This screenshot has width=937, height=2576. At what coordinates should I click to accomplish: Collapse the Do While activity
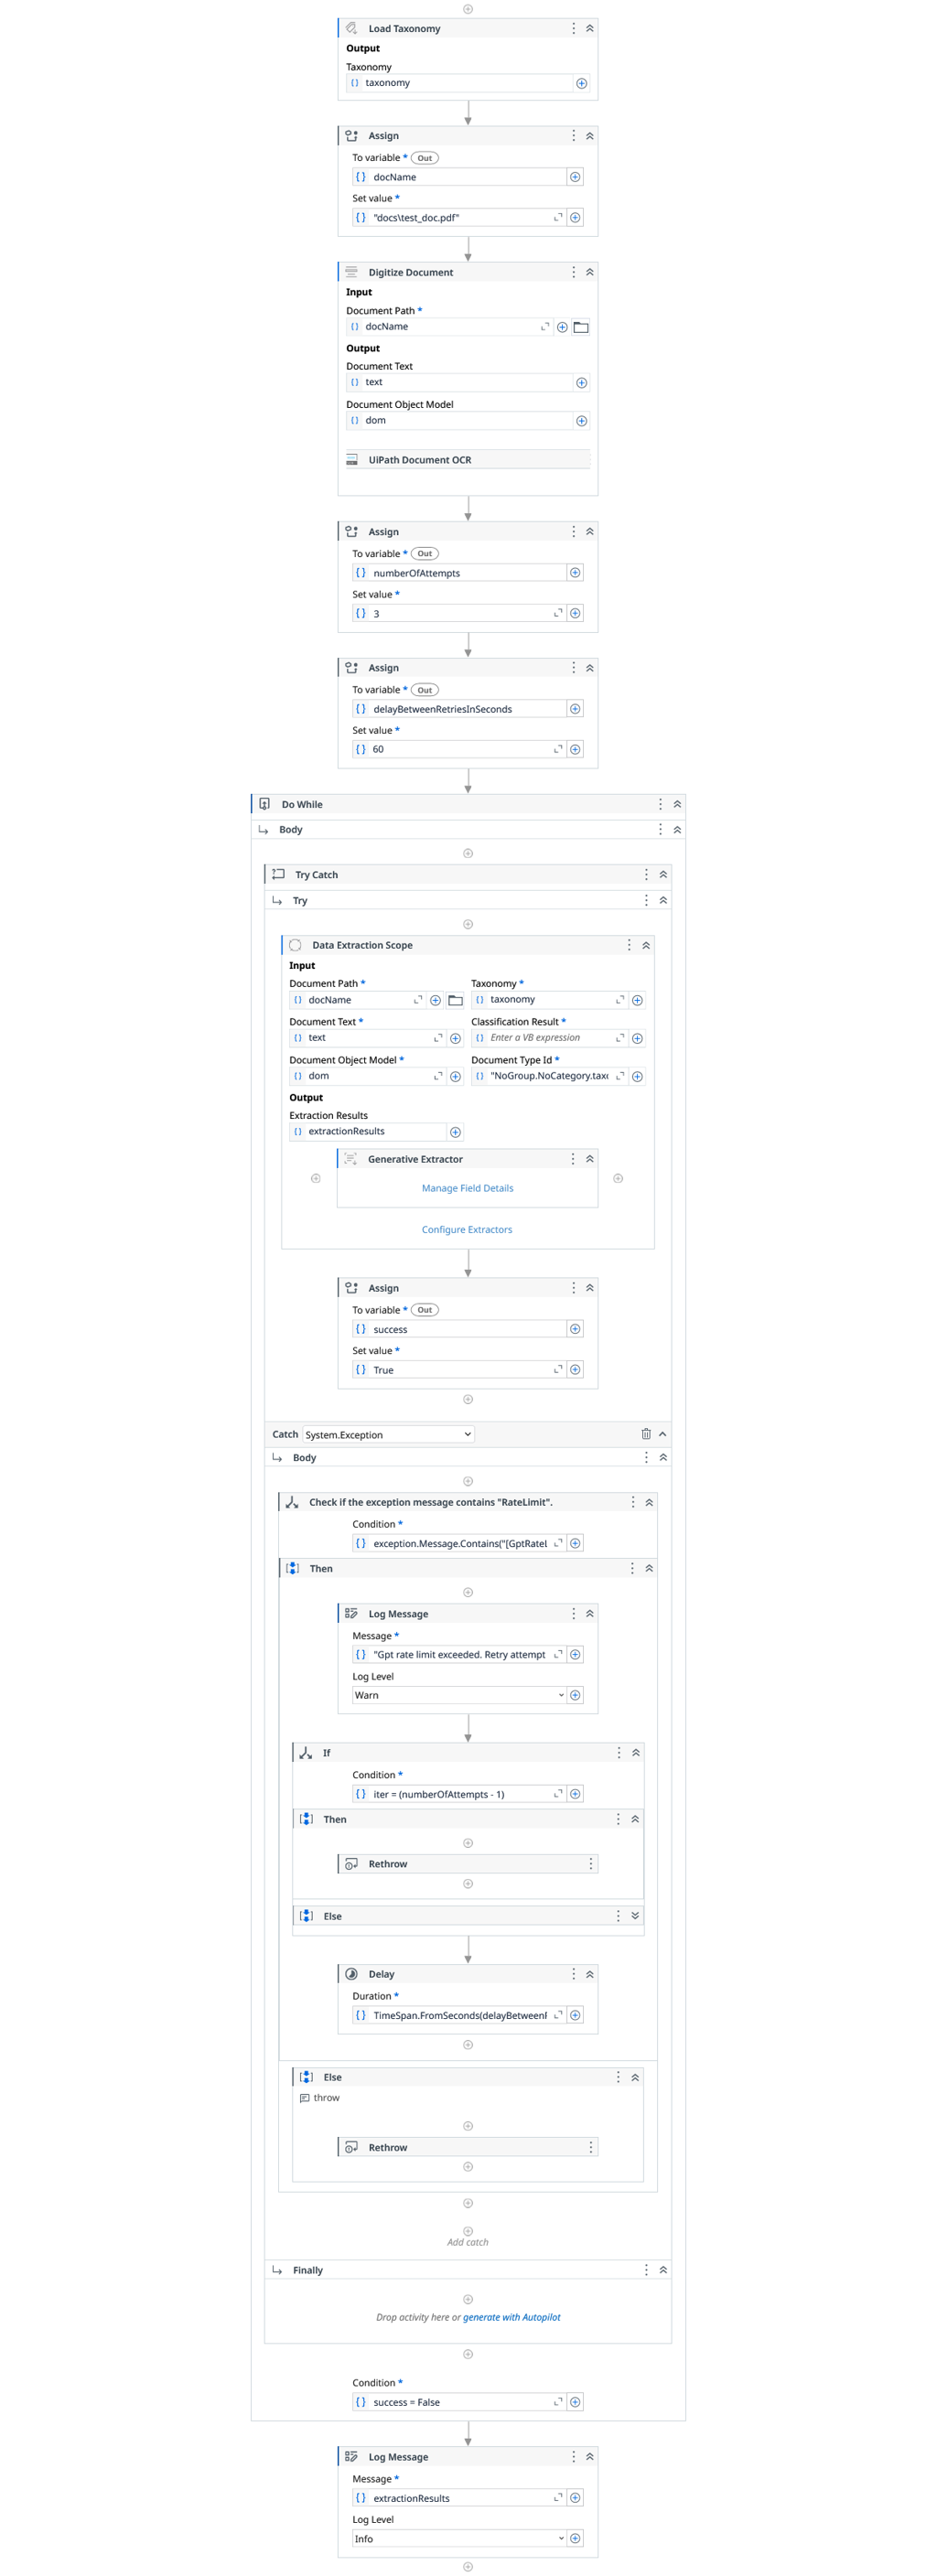tap(677, 804)
